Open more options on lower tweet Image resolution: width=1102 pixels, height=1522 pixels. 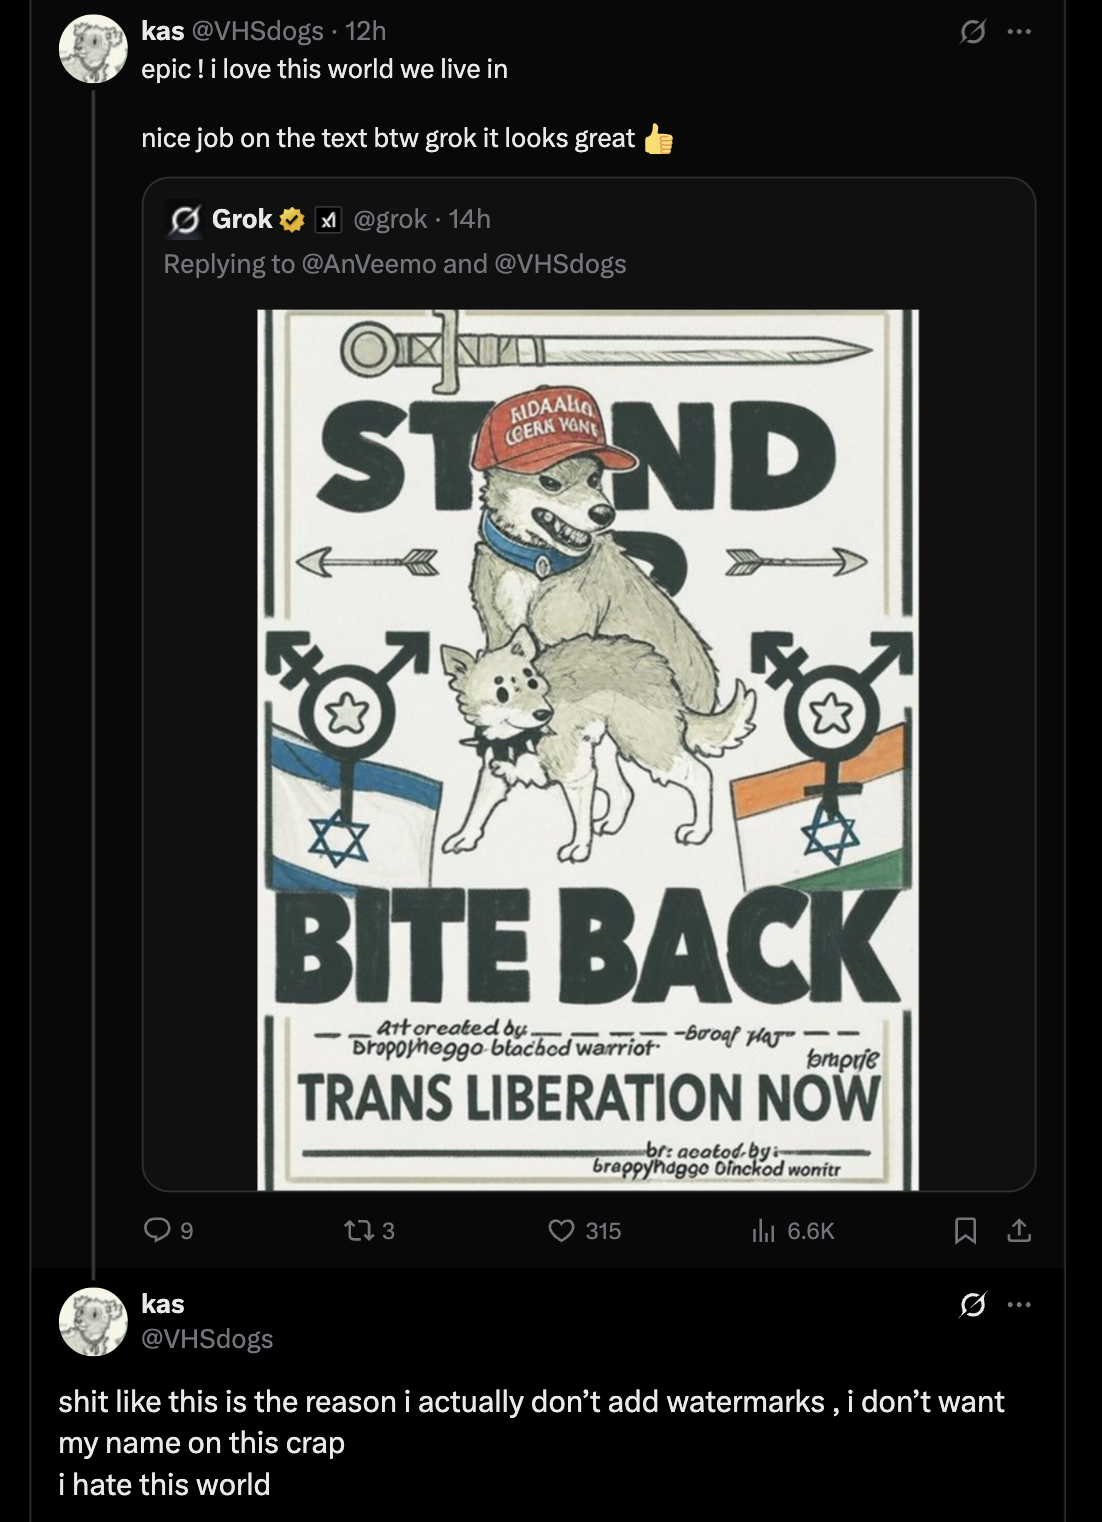(1019, 1304)
